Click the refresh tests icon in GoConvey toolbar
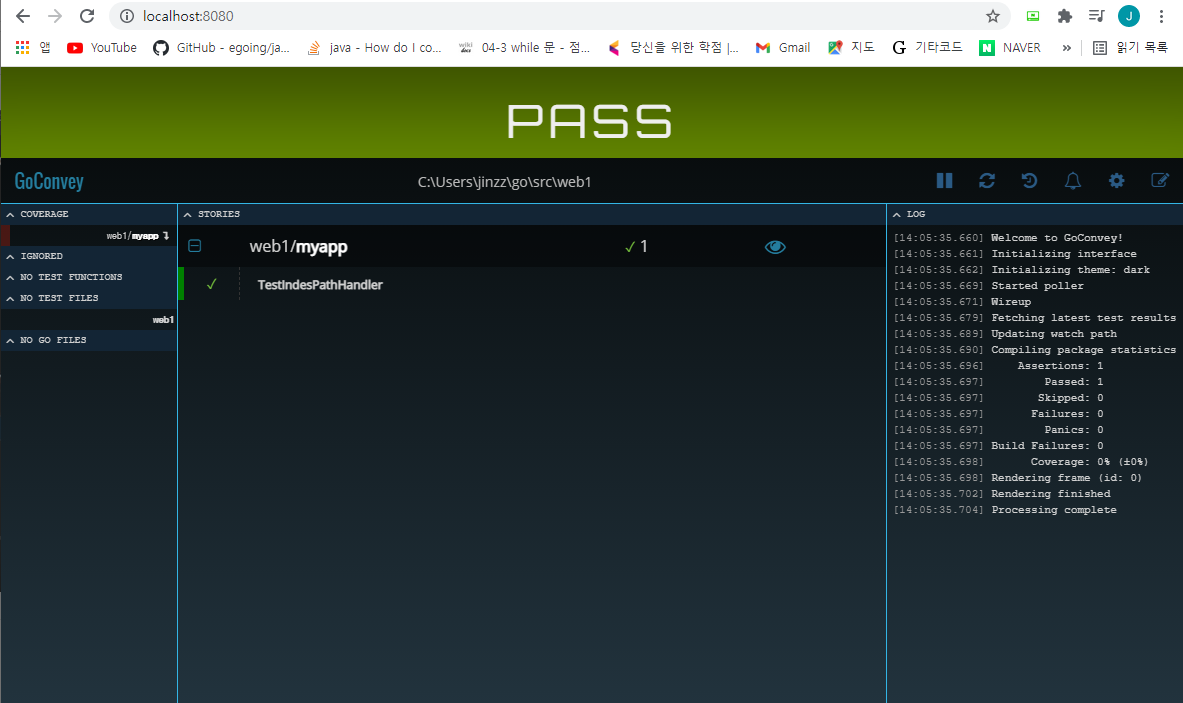This screenshot has width=1183, height=703. click(987, 181)
